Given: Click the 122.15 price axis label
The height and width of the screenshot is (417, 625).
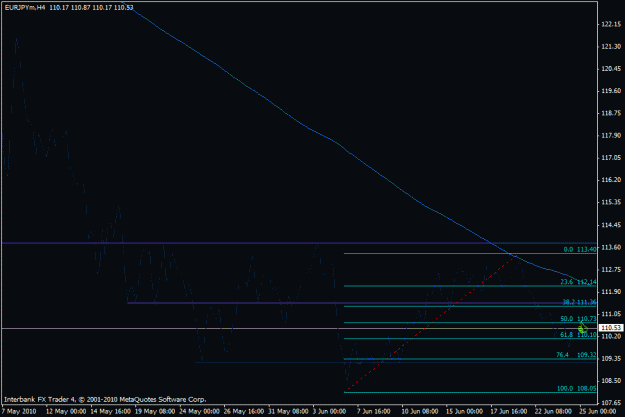Looking at the screenshot, I should click(611, 24).
